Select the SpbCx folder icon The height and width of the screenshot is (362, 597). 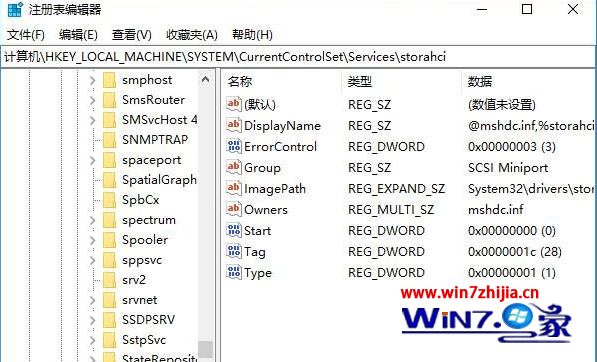coord(109,200)
